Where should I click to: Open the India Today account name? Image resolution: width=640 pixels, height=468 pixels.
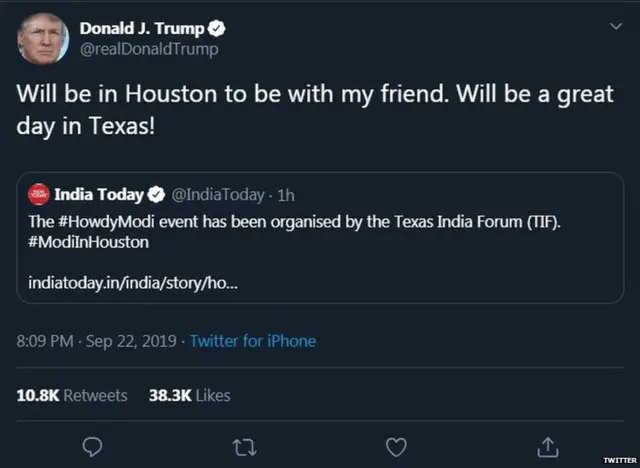[99, 194]
